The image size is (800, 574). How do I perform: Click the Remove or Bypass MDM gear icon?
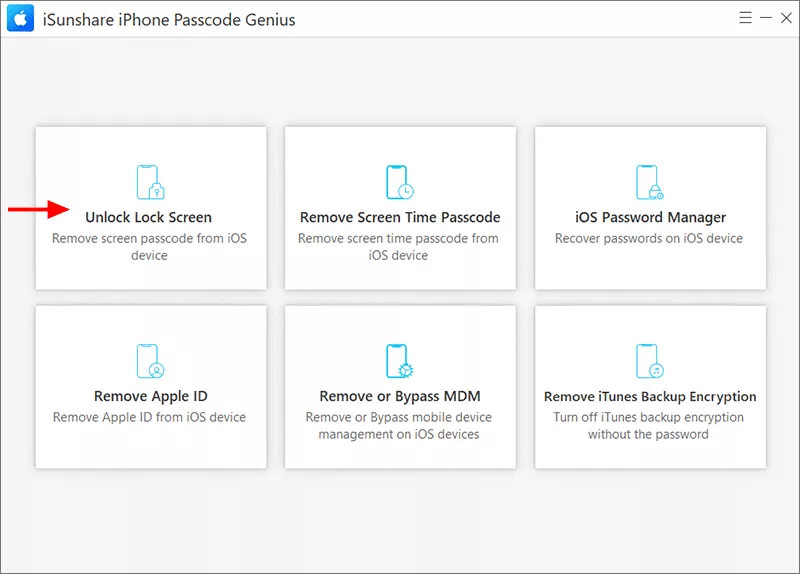coord(399,361)
